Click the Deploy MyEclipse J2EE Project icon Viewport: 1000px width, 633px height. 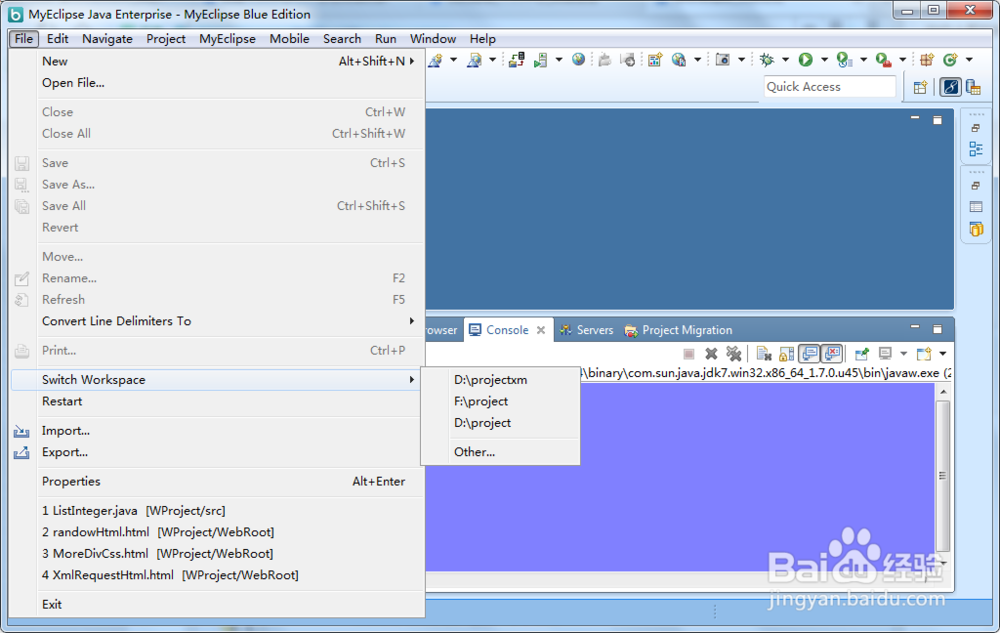(517, 60)
